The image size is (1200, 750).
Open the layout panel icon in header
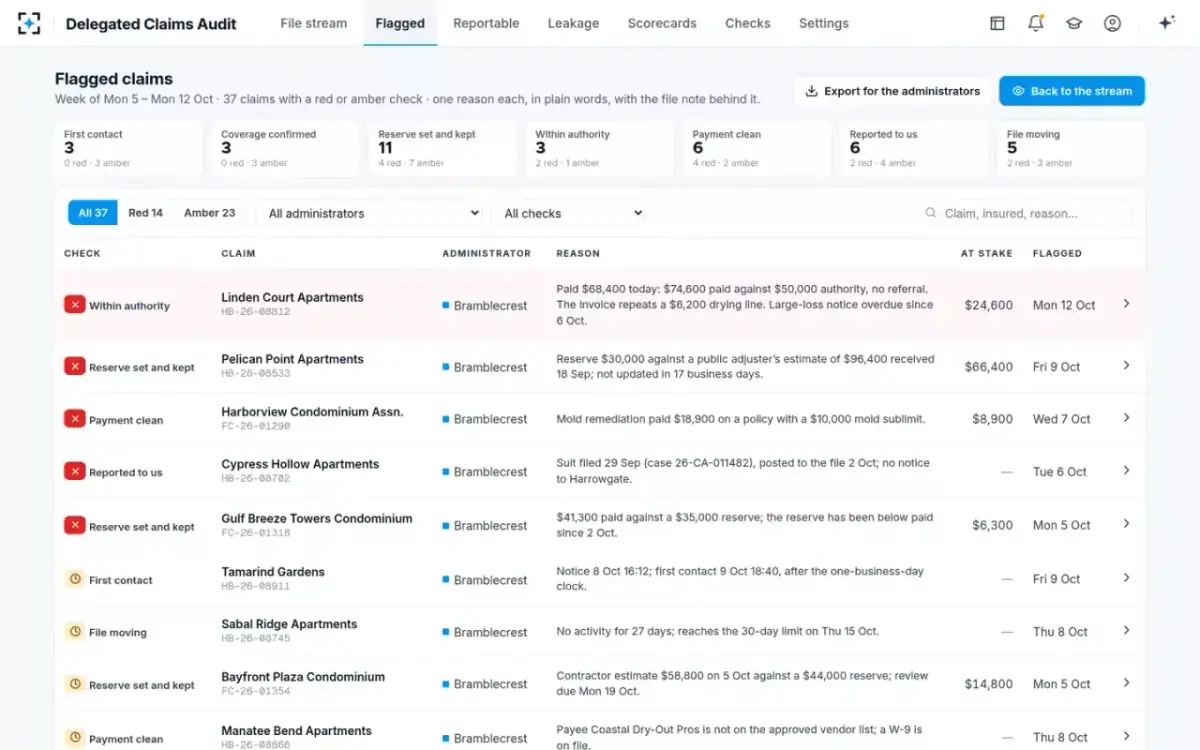[997, 23]
